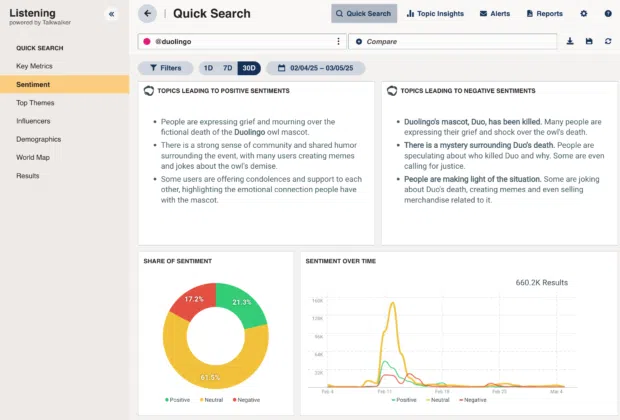620x420 pixels.
Task: Toggle Negative series in Sentiment Over Time legend
Action: [x=473, y=400]
